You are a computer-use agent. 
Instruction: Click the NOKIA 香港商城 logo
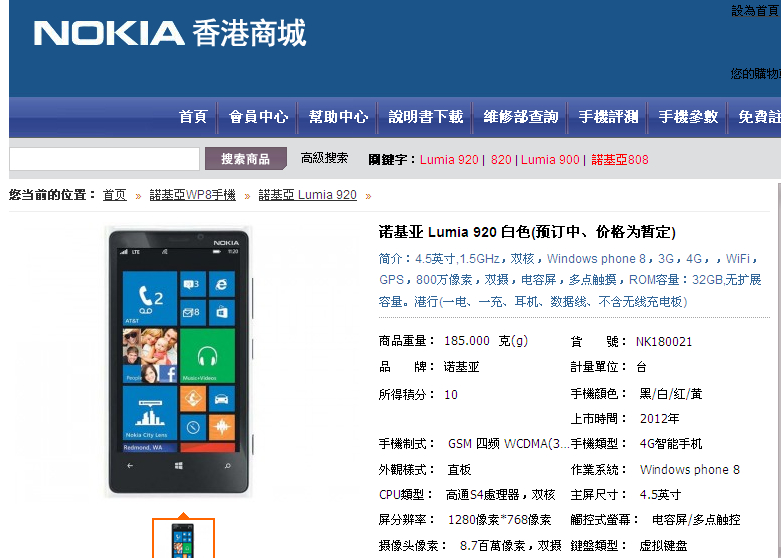170,33
